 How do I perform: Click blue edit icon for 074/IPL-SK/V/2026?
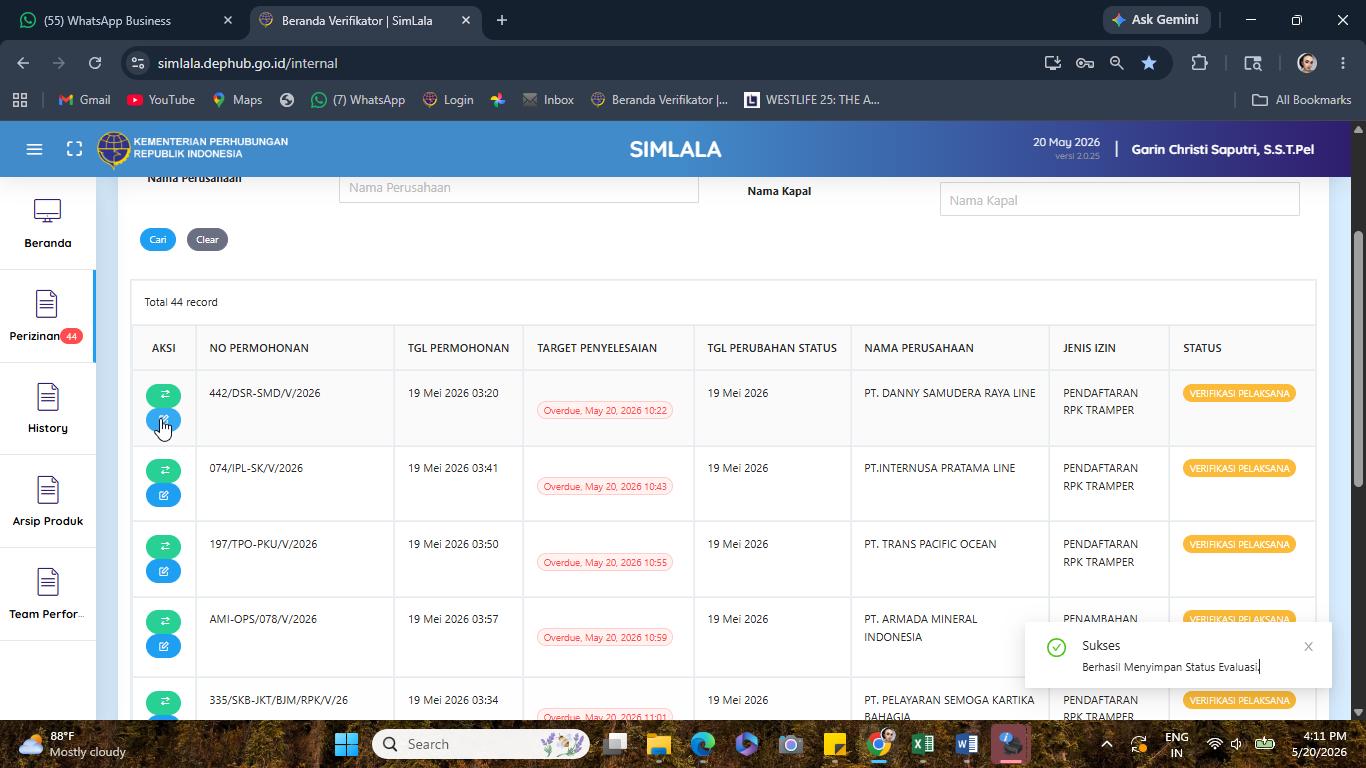(163, 495)
